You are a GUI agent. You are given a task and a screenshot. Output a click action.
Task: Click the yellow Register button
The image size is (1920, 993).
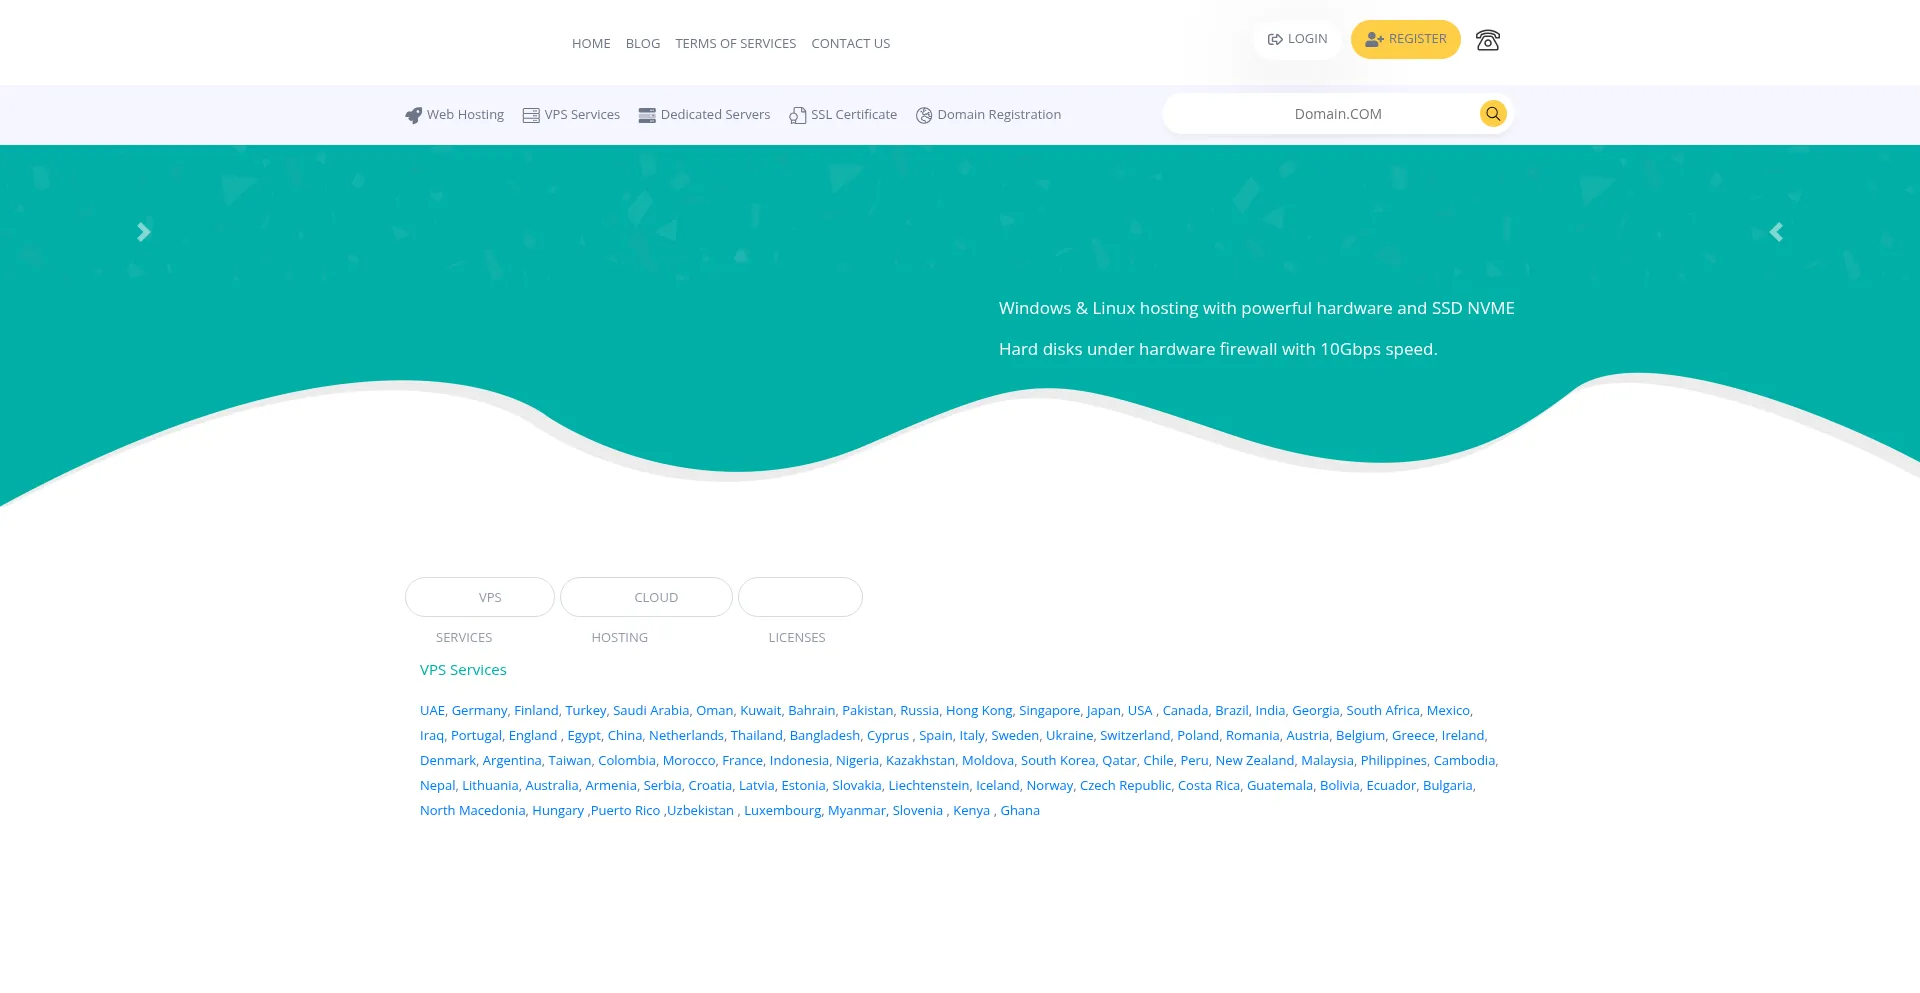pos(1405,39)
